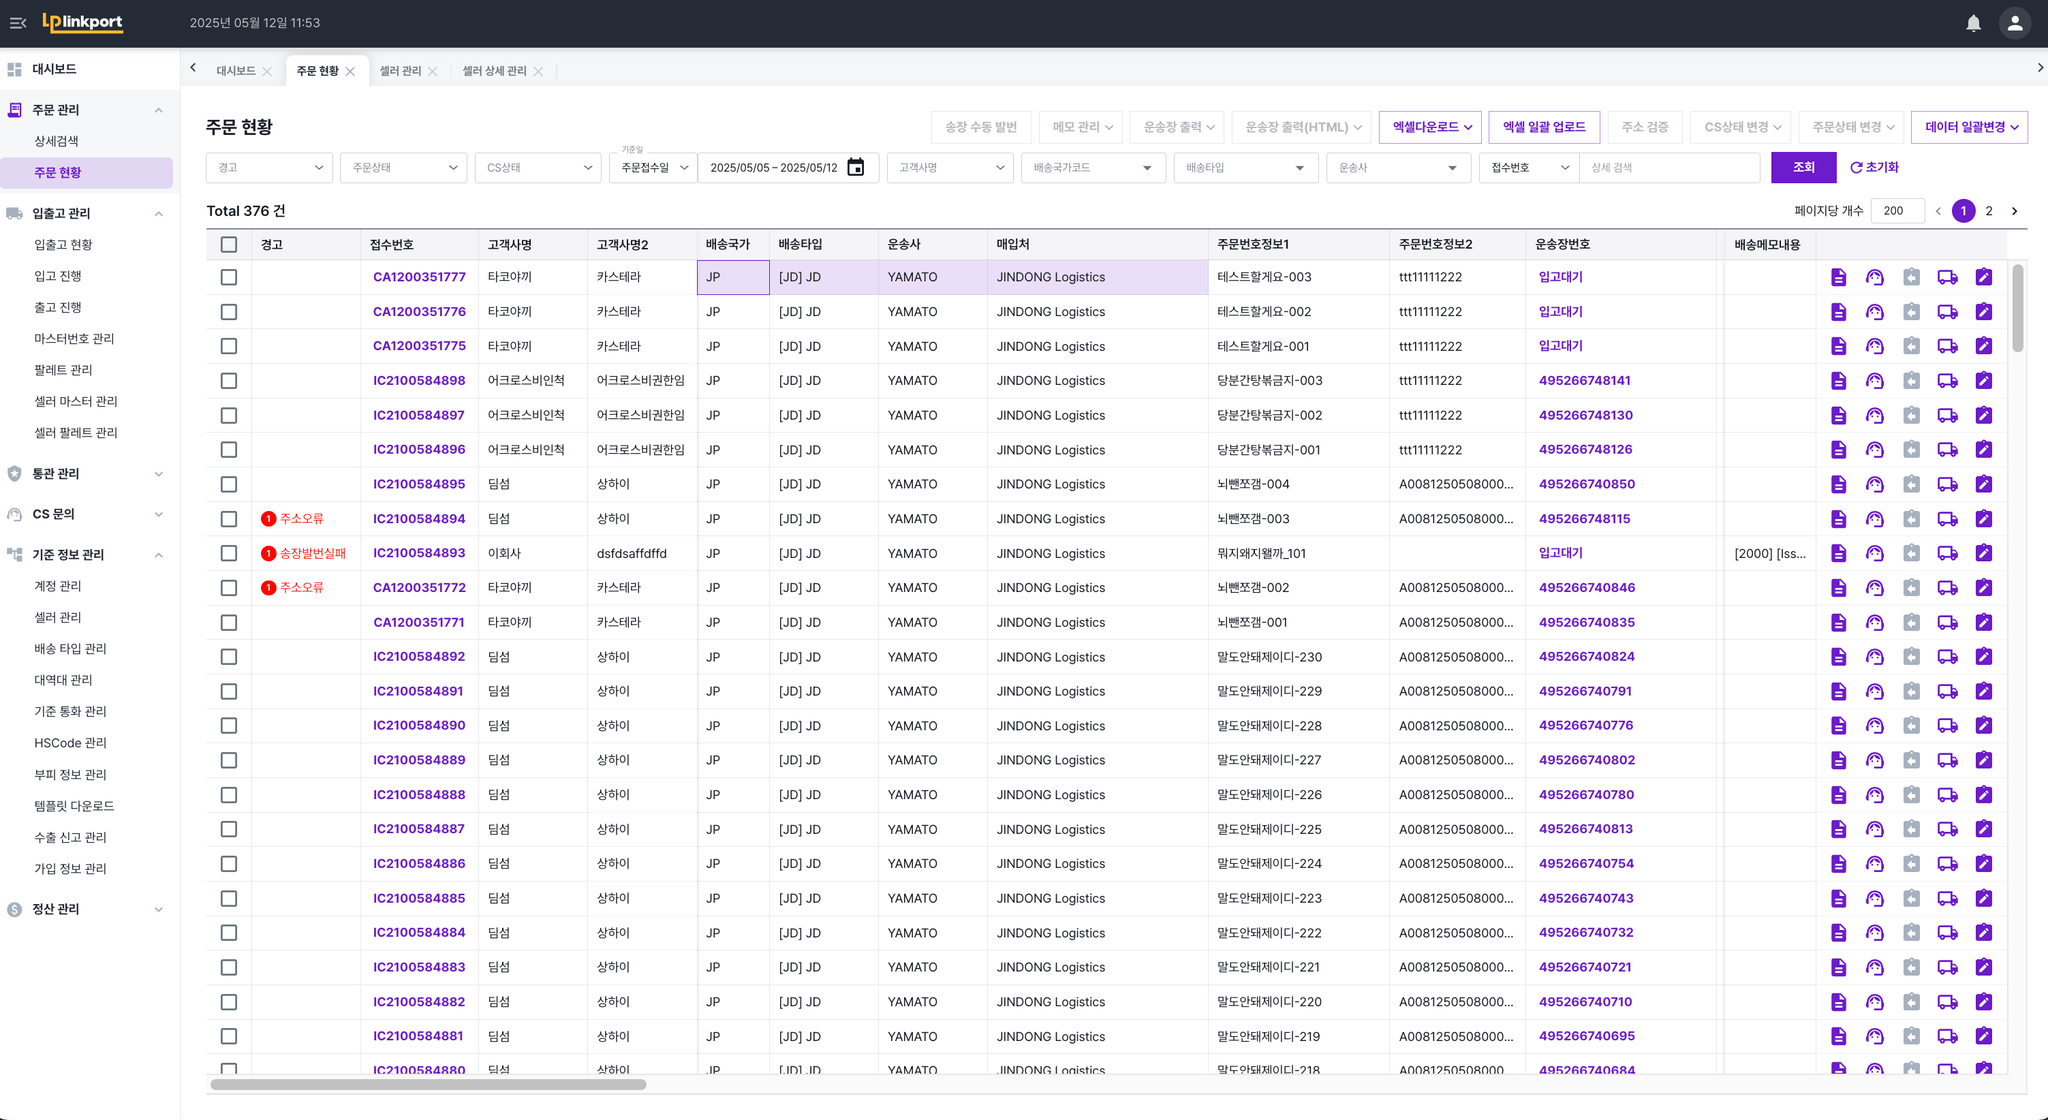The width and height of the screenshot is (2048, 1120).
Task: Check the row for order IC2100584883
Action: point(229,967)
